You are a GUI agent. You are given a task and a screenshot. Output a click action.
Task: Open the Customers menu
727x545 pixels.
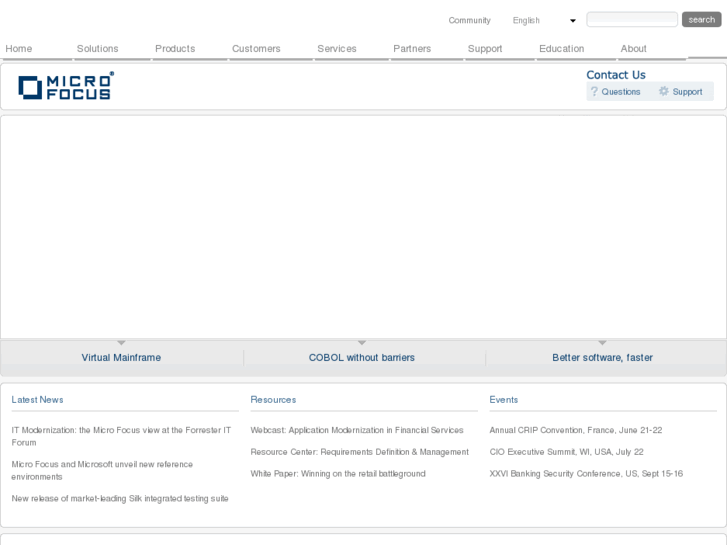point(256,49)
